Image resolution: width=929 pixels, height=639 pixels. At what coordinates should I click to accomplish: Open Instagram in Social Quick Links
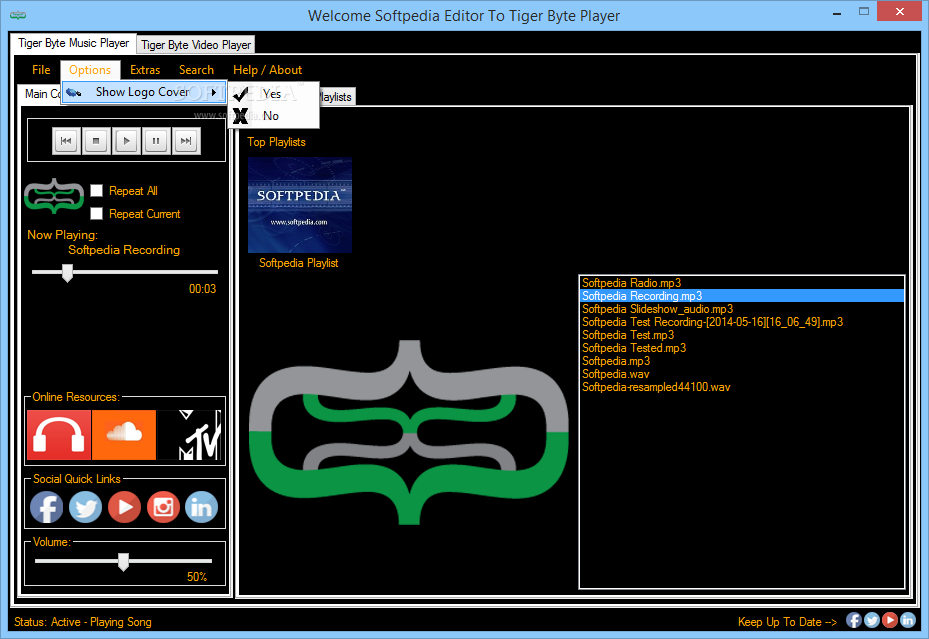[x=163, y=507]
